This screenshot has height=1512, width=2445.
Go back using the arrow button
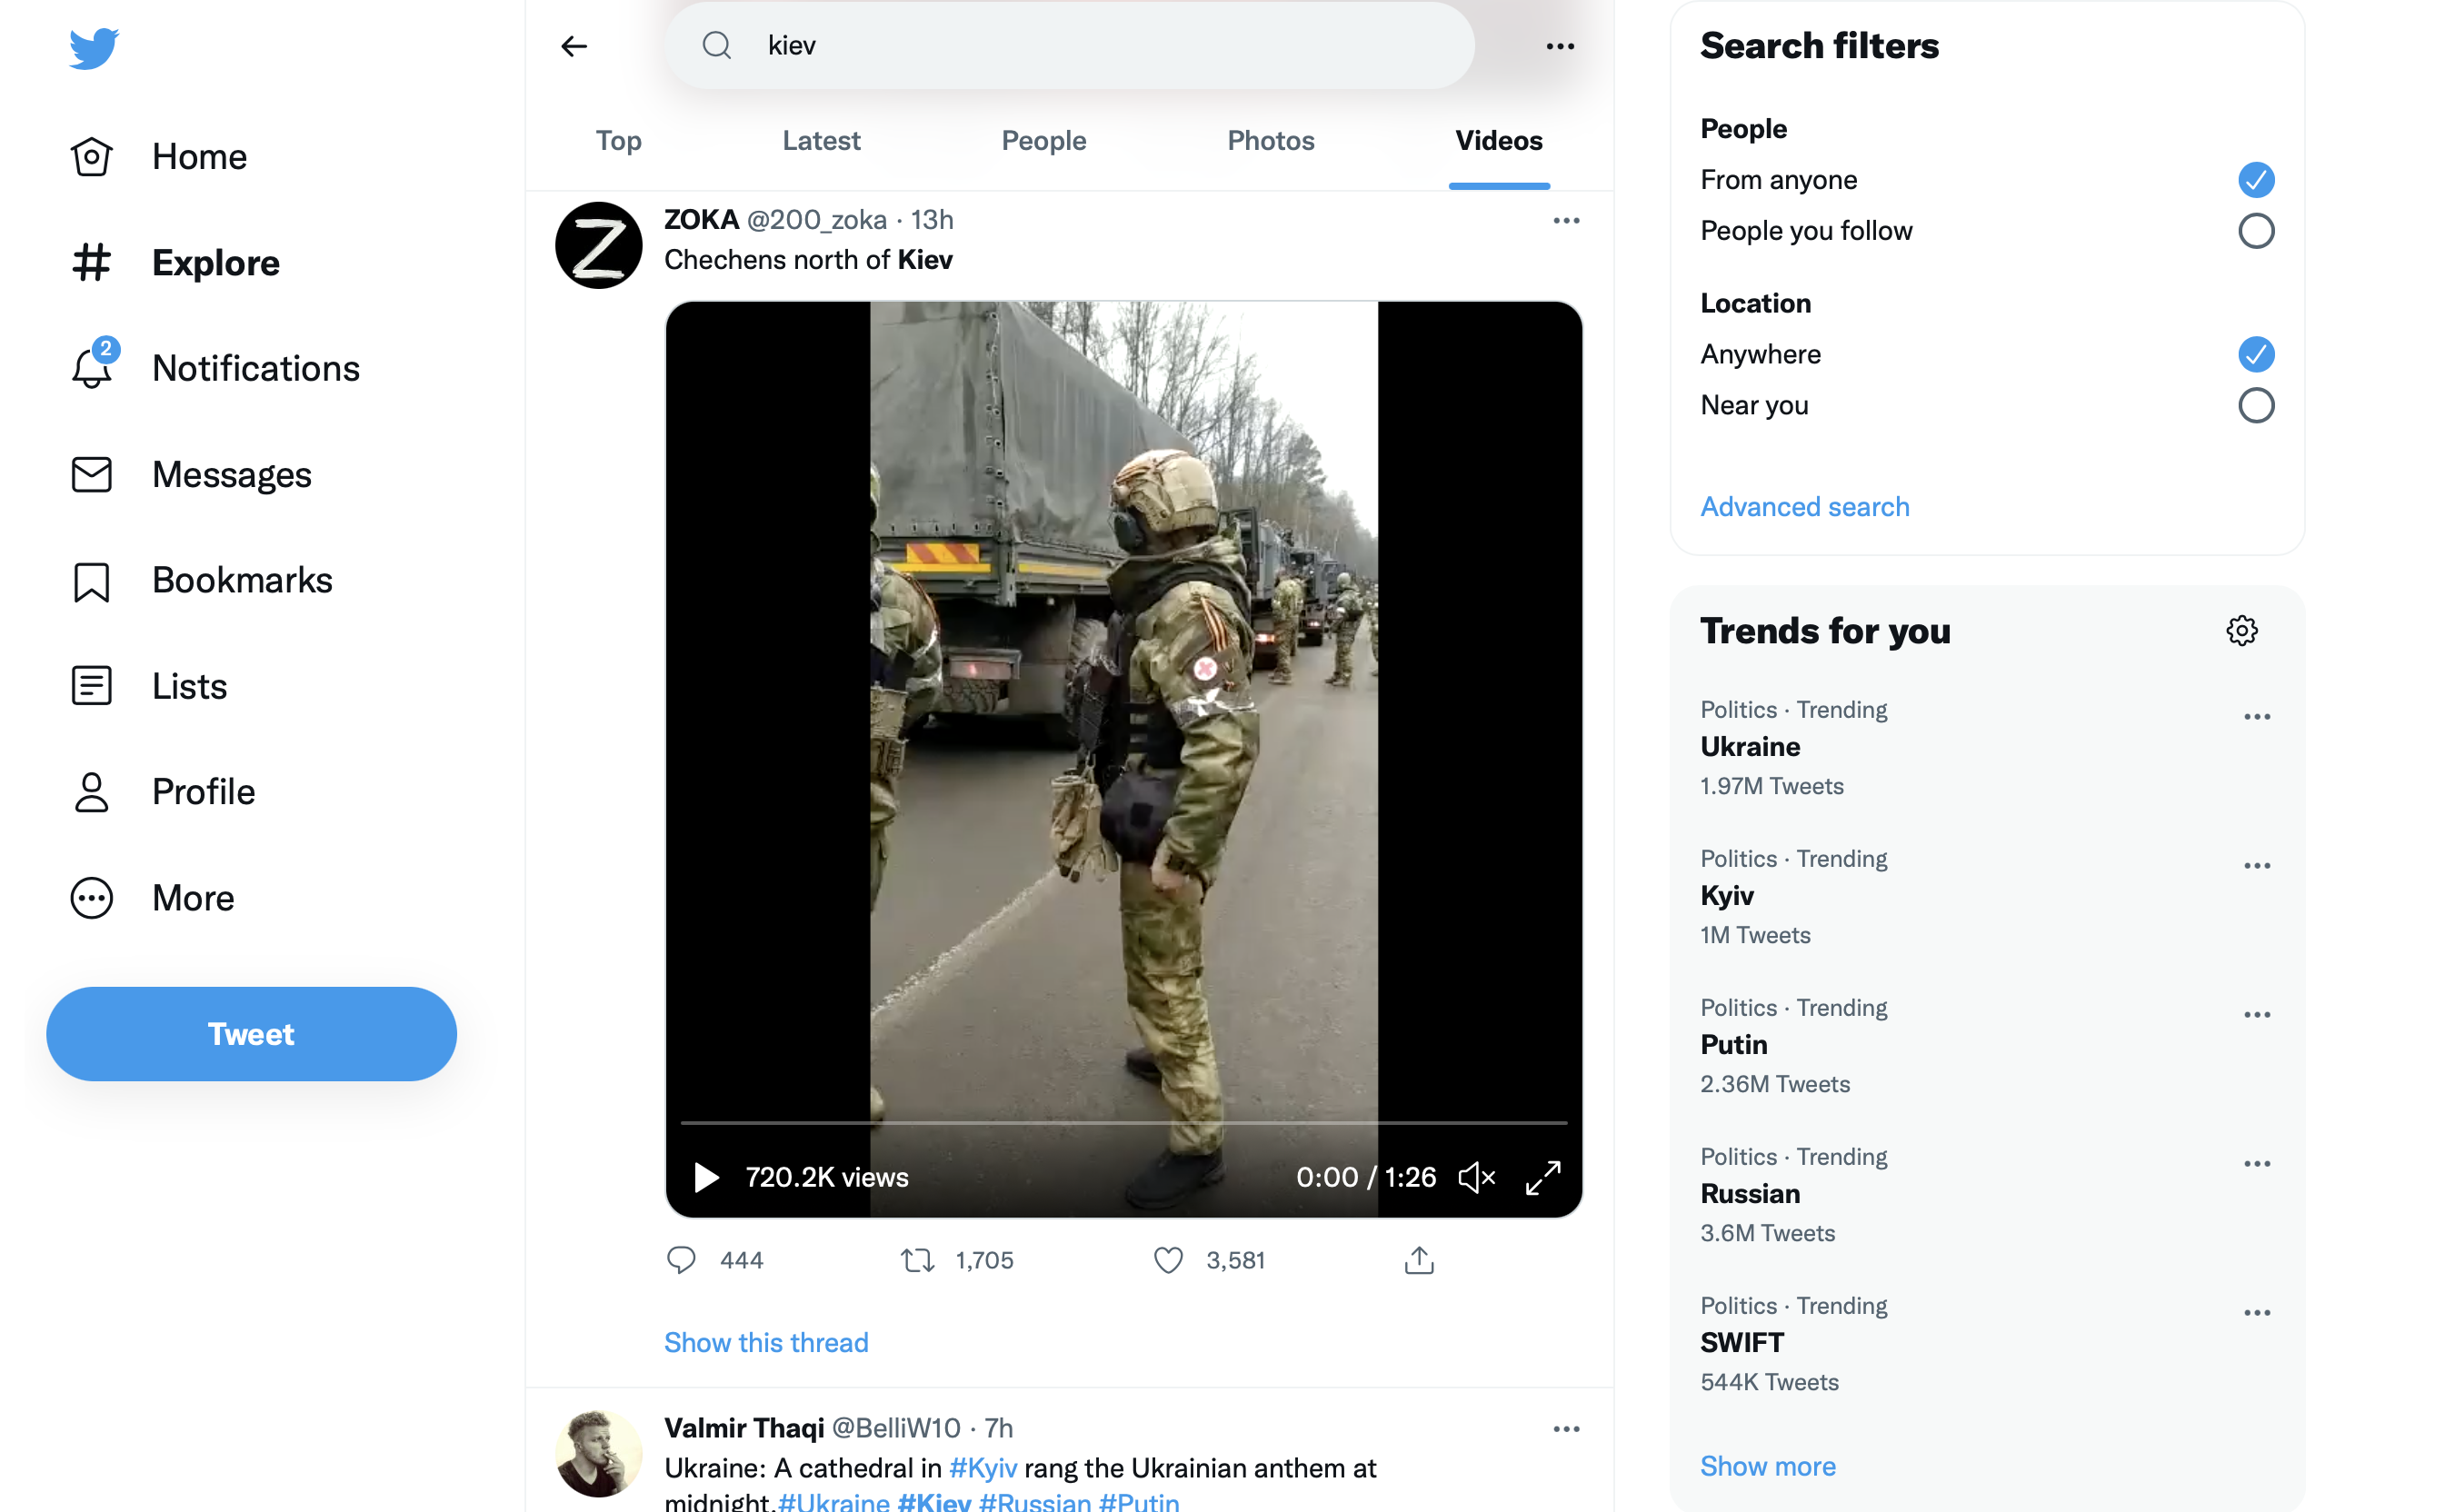pyautogui.click(x=574, y=45)
